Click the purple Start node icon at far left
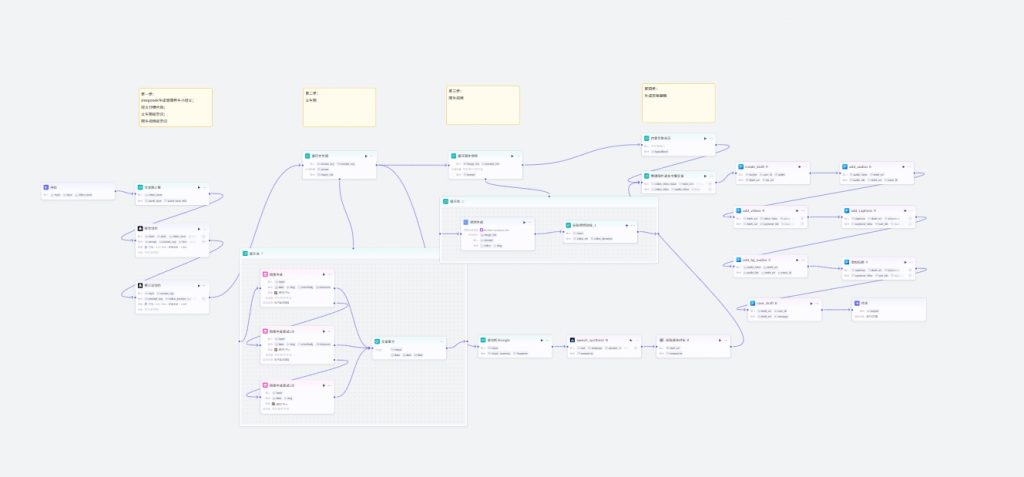The image size is (1024, 477). coord(46,188)
